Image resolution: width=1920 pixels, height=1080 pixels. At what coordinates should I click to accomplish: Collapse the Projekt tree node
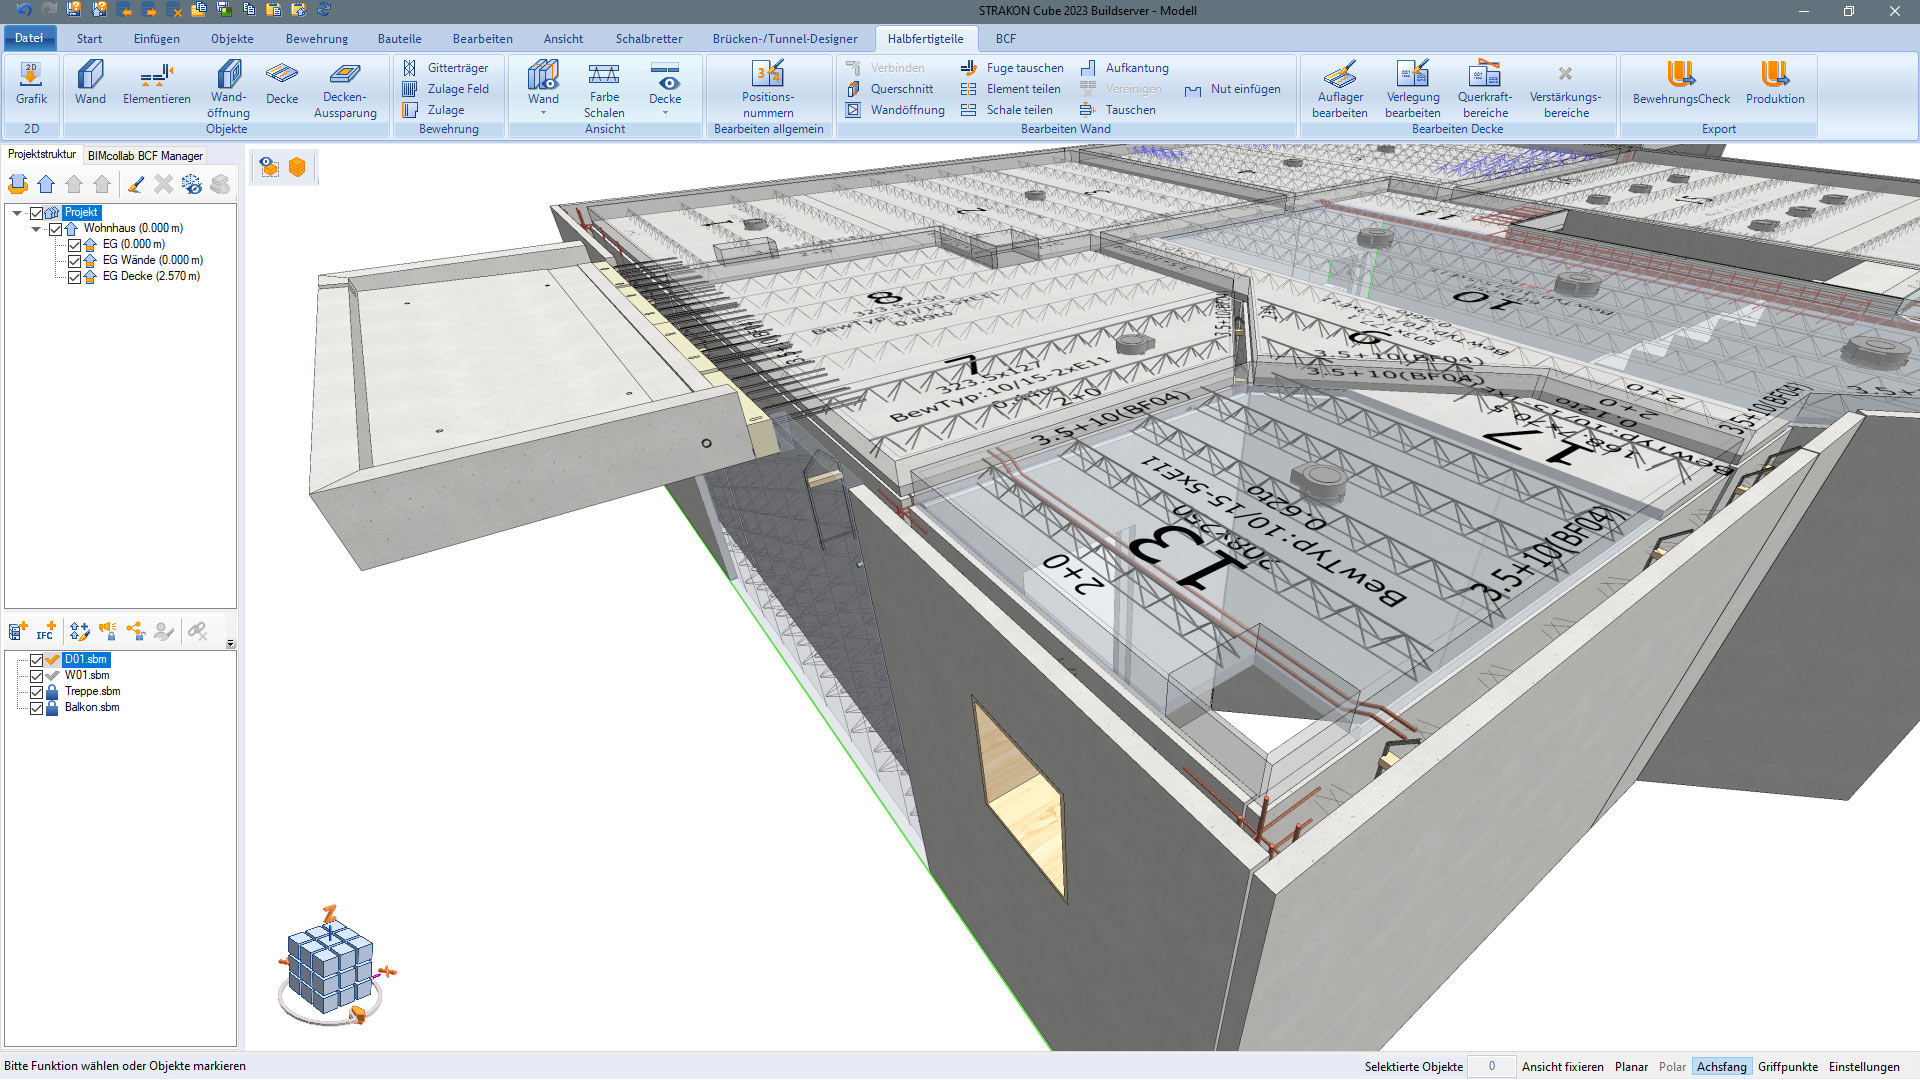pyautogui.click(x=17, y=213)
